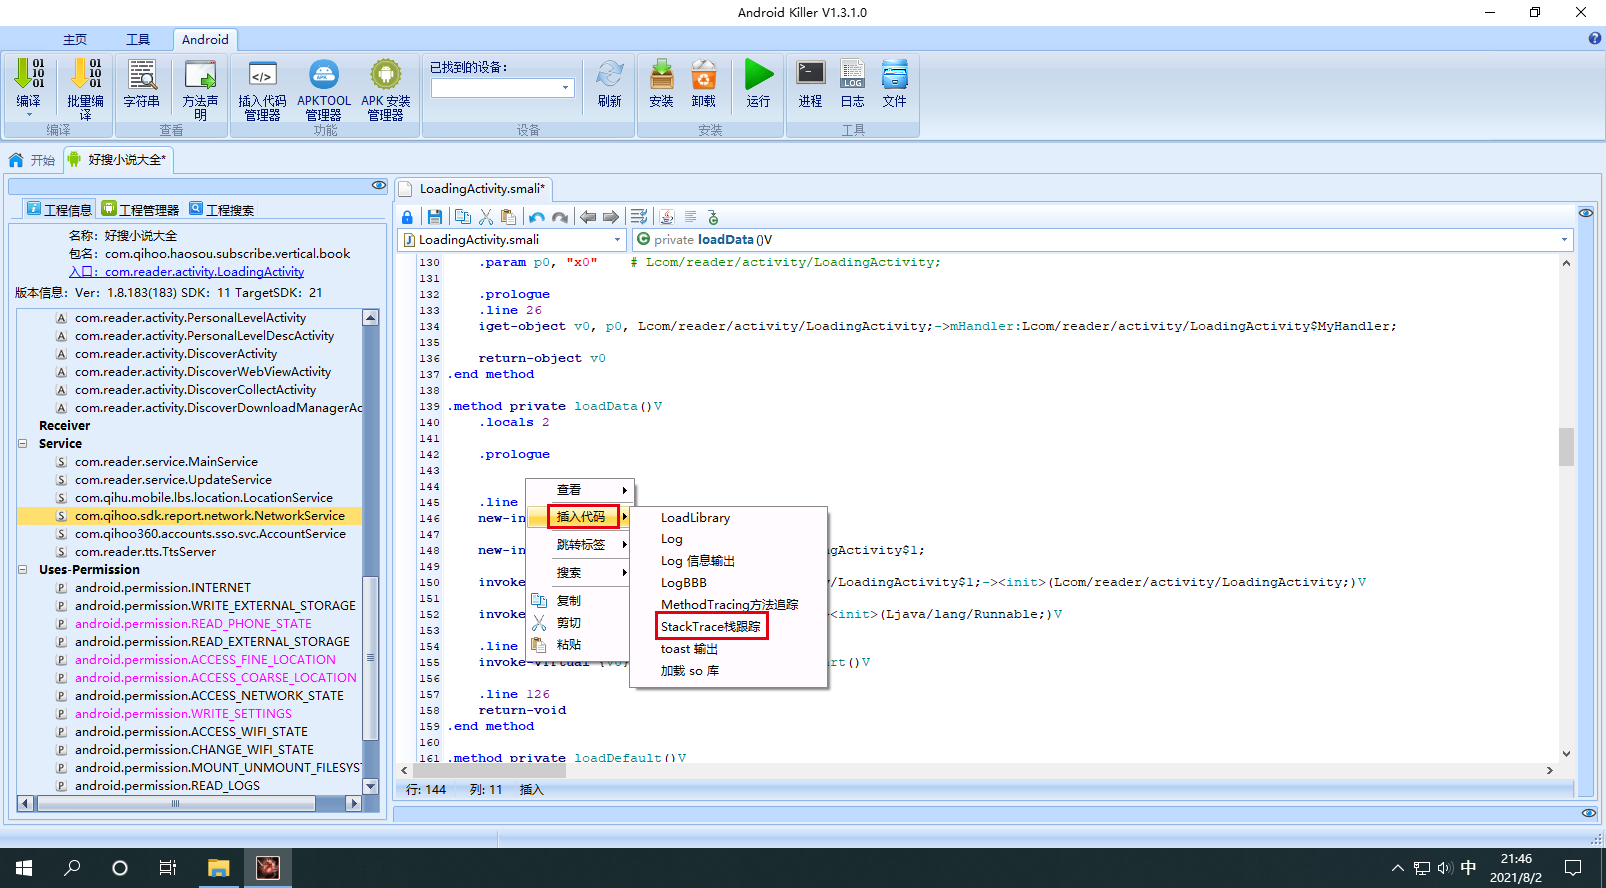The width and height of the screenshot is (1606, 888).
Task: Undo the last edit in editor toolbar
Action: click(x=537, y=217)
